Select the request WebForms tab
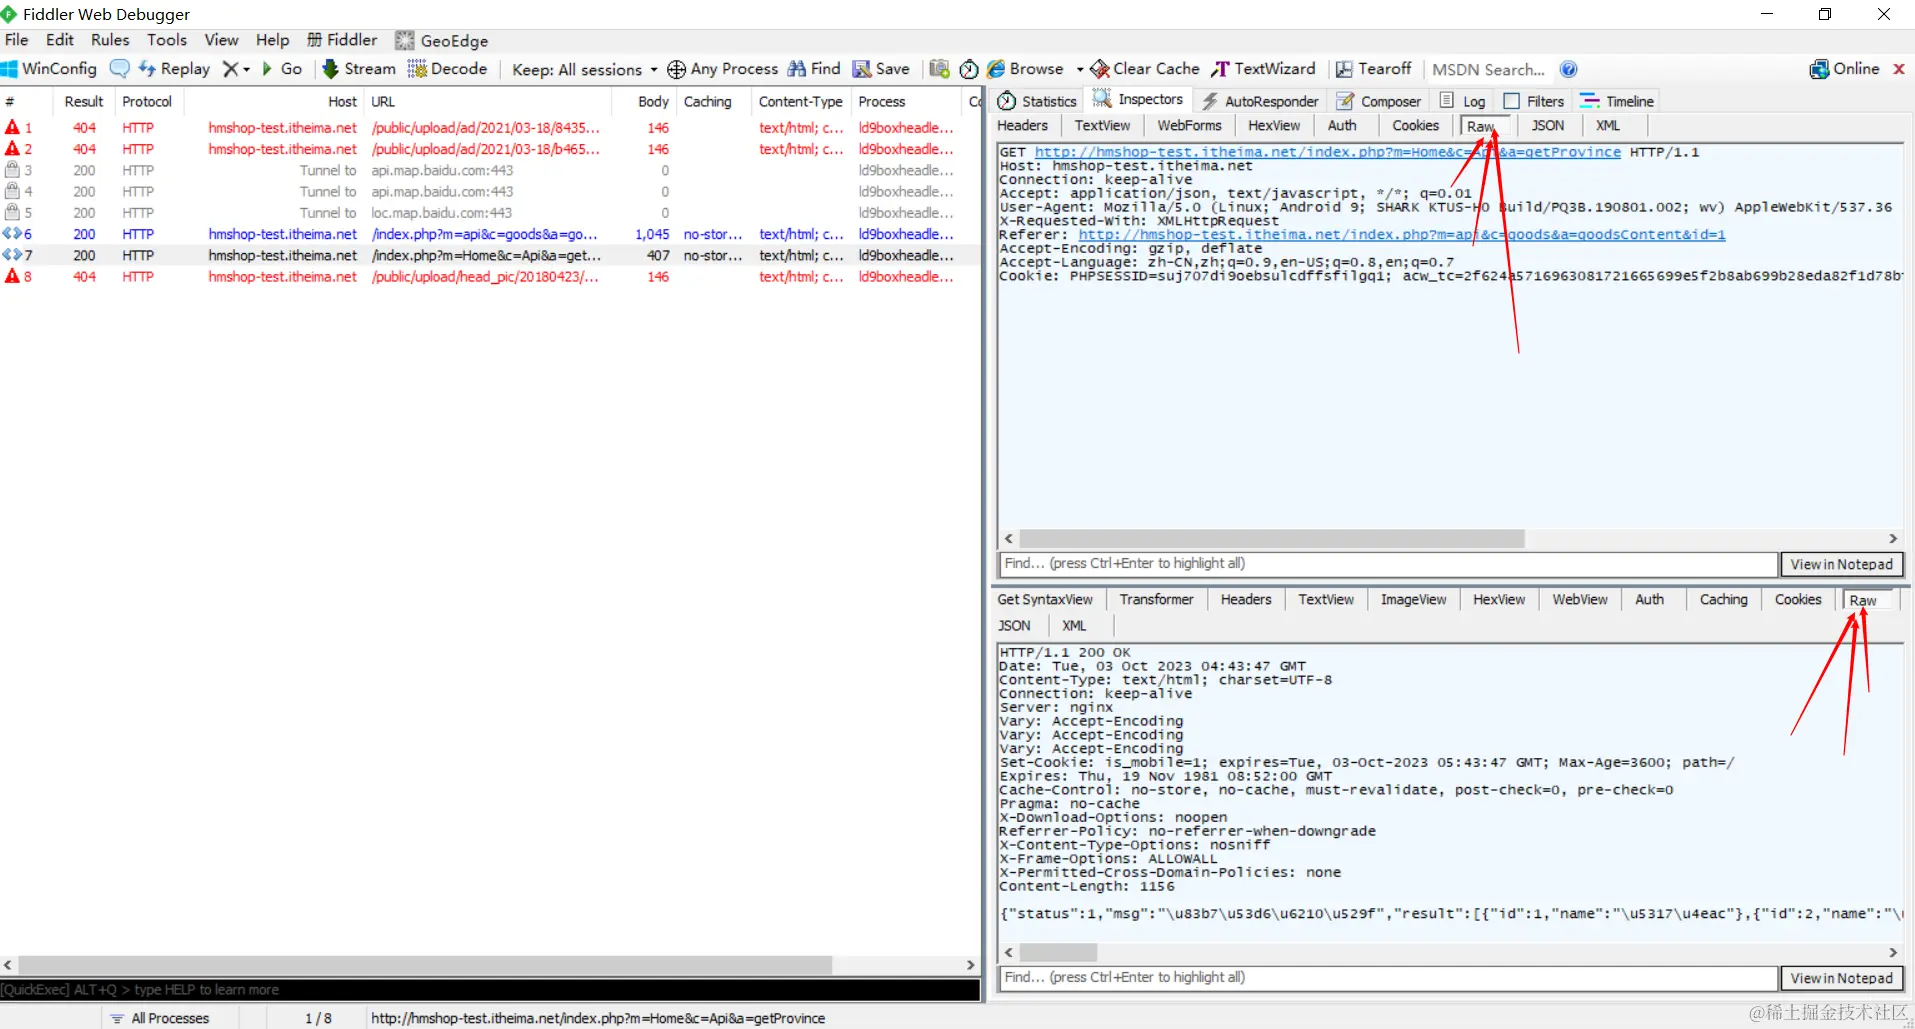Viewport: 1915px width, 1029px height. pyautogui.click(x=1189, y=126)
